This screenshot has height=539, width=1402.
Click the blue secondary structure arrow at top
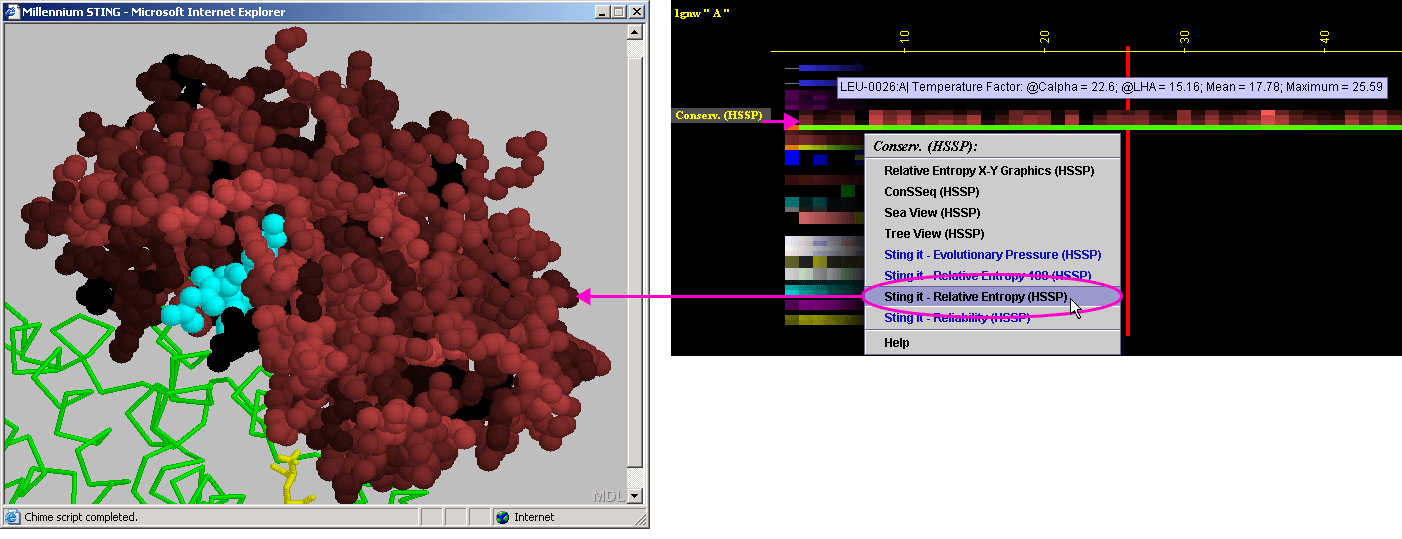pyautogui.click(x=822, y=67)
